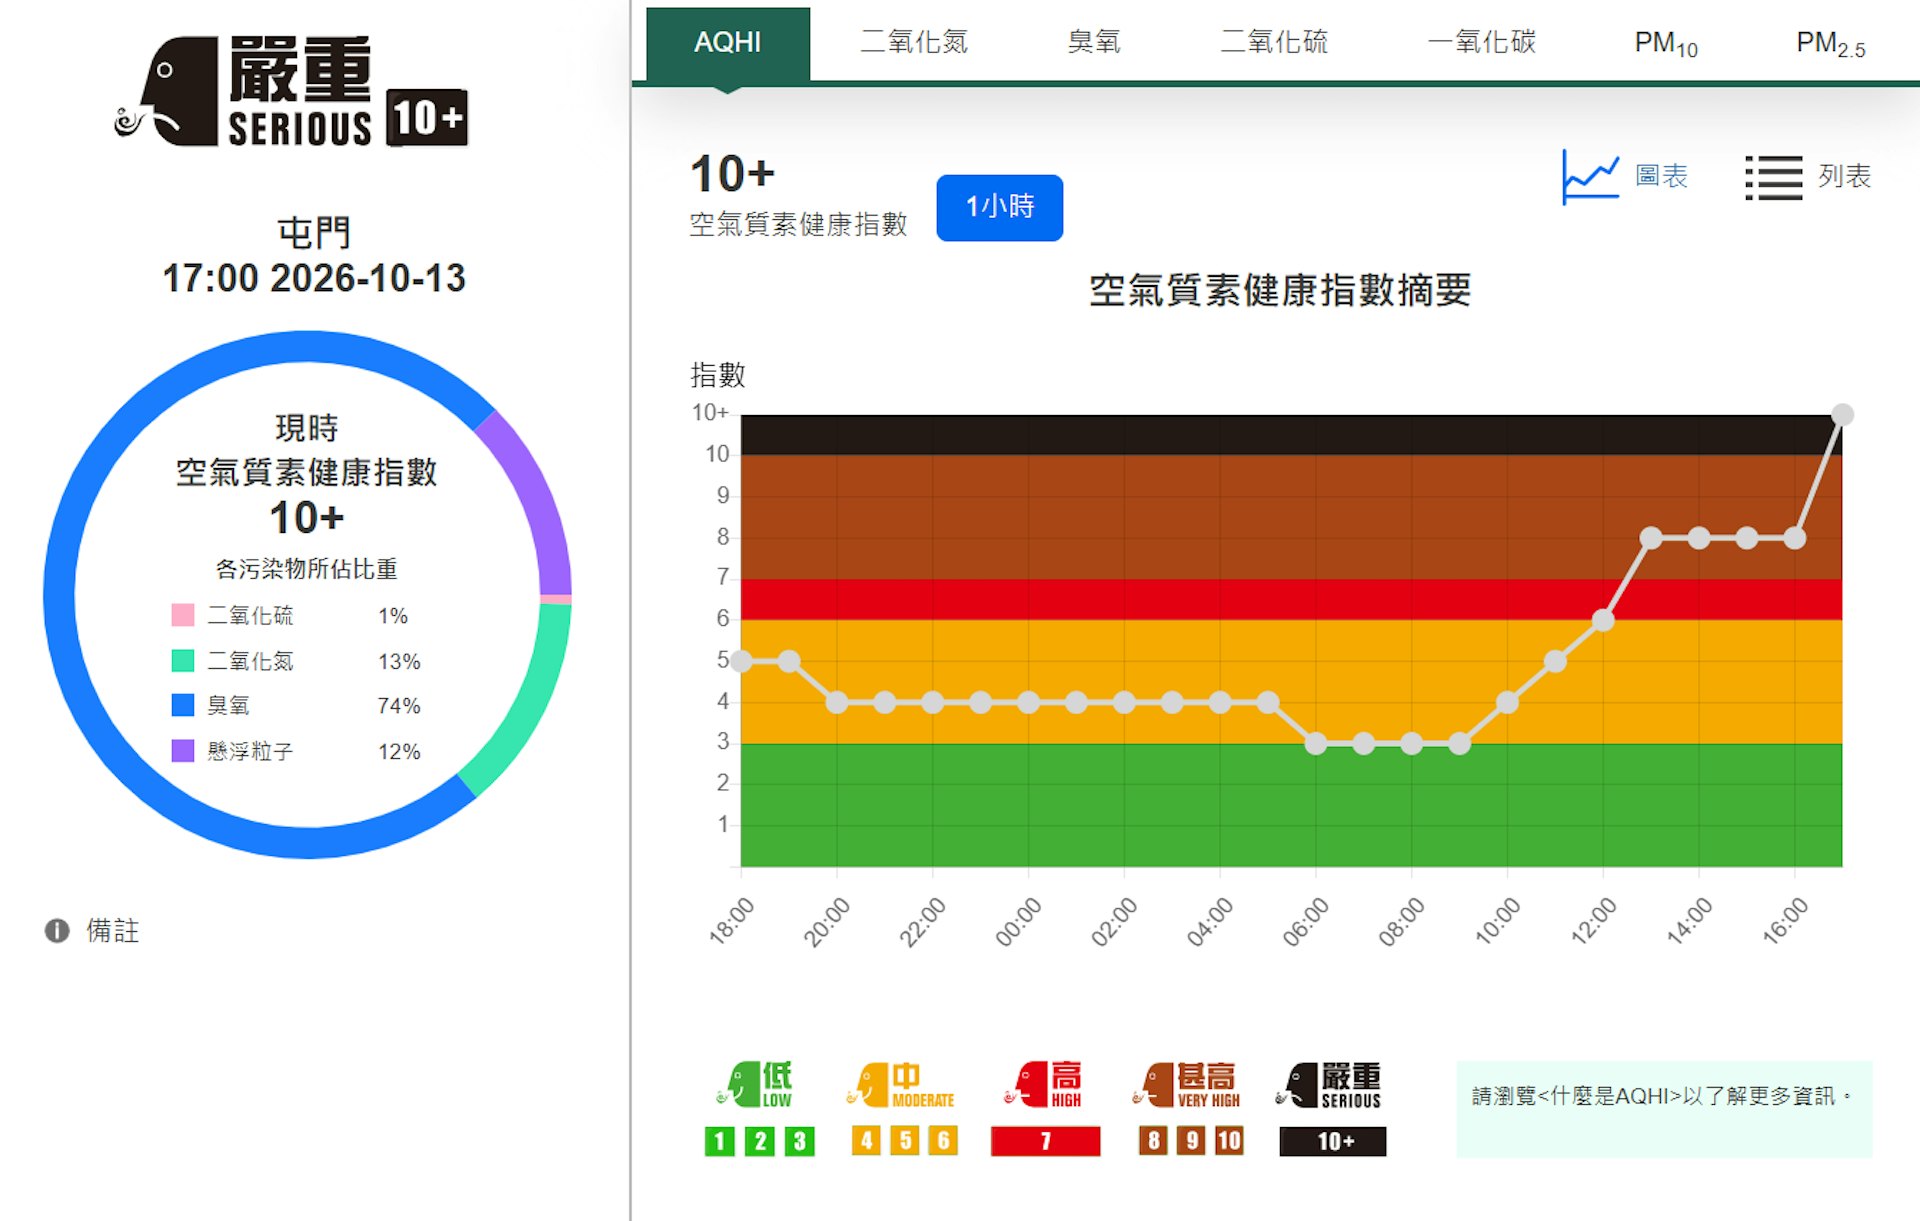Select the 1小時 interval button
Screen dimensions: 1920x1221
pos(999,207)
